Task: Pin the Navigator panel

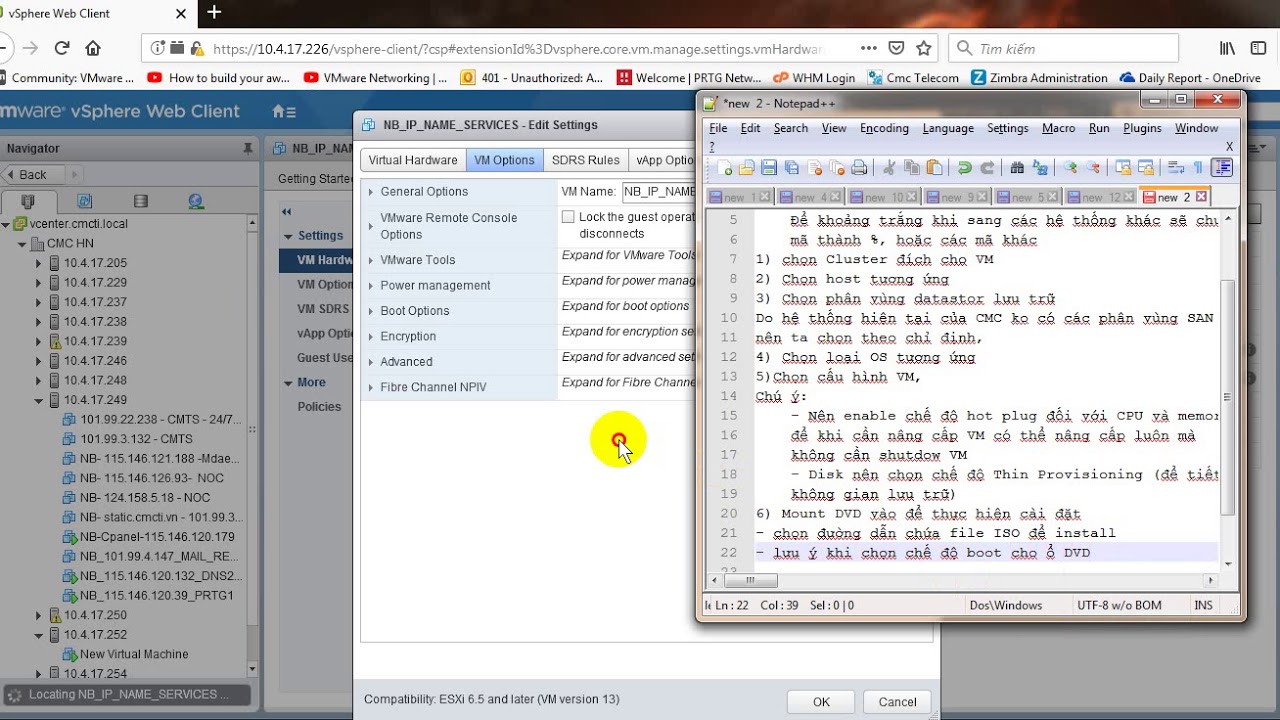Action: [248, 148]
